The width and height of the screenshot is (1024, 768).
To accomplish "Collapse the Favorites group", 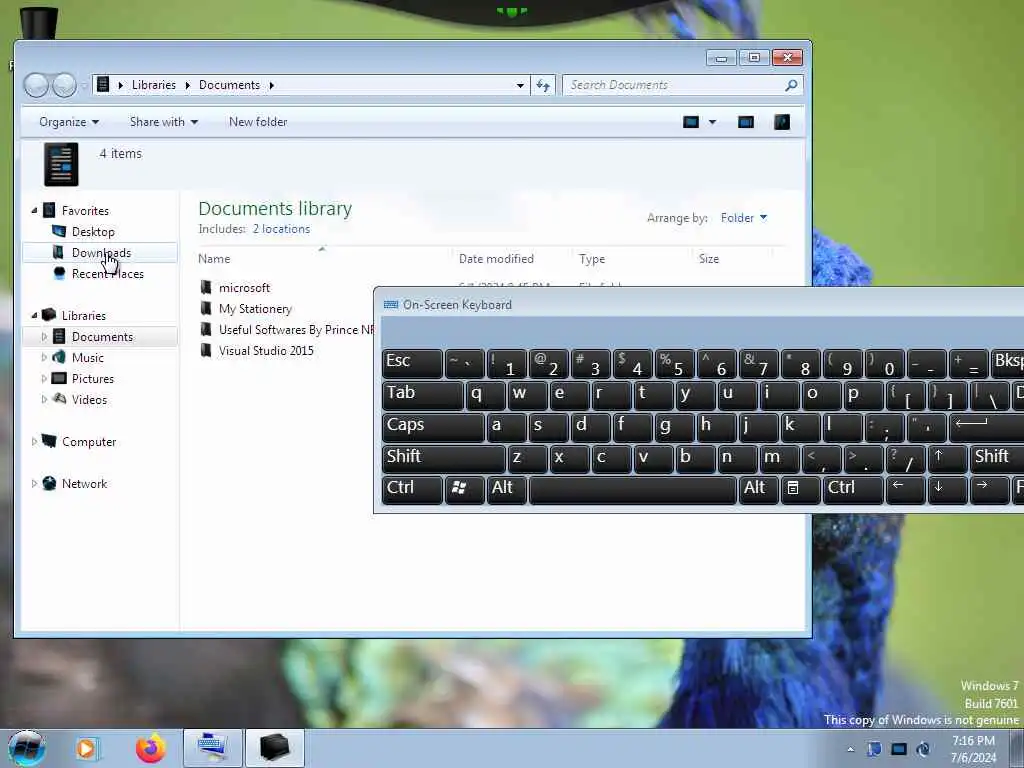I will coord(34,210).
